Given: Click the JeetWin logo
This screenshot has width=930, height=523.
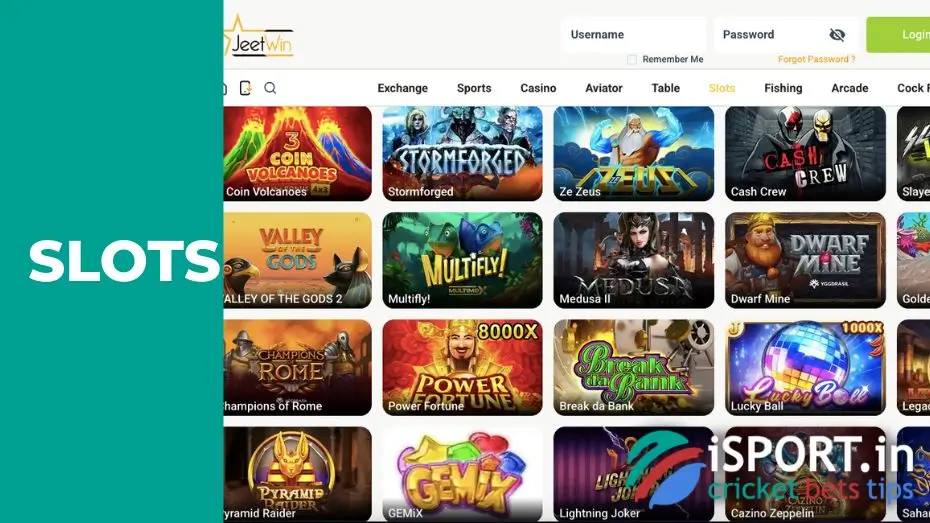Looking at the screenshot, I should [x=259, y=37].
